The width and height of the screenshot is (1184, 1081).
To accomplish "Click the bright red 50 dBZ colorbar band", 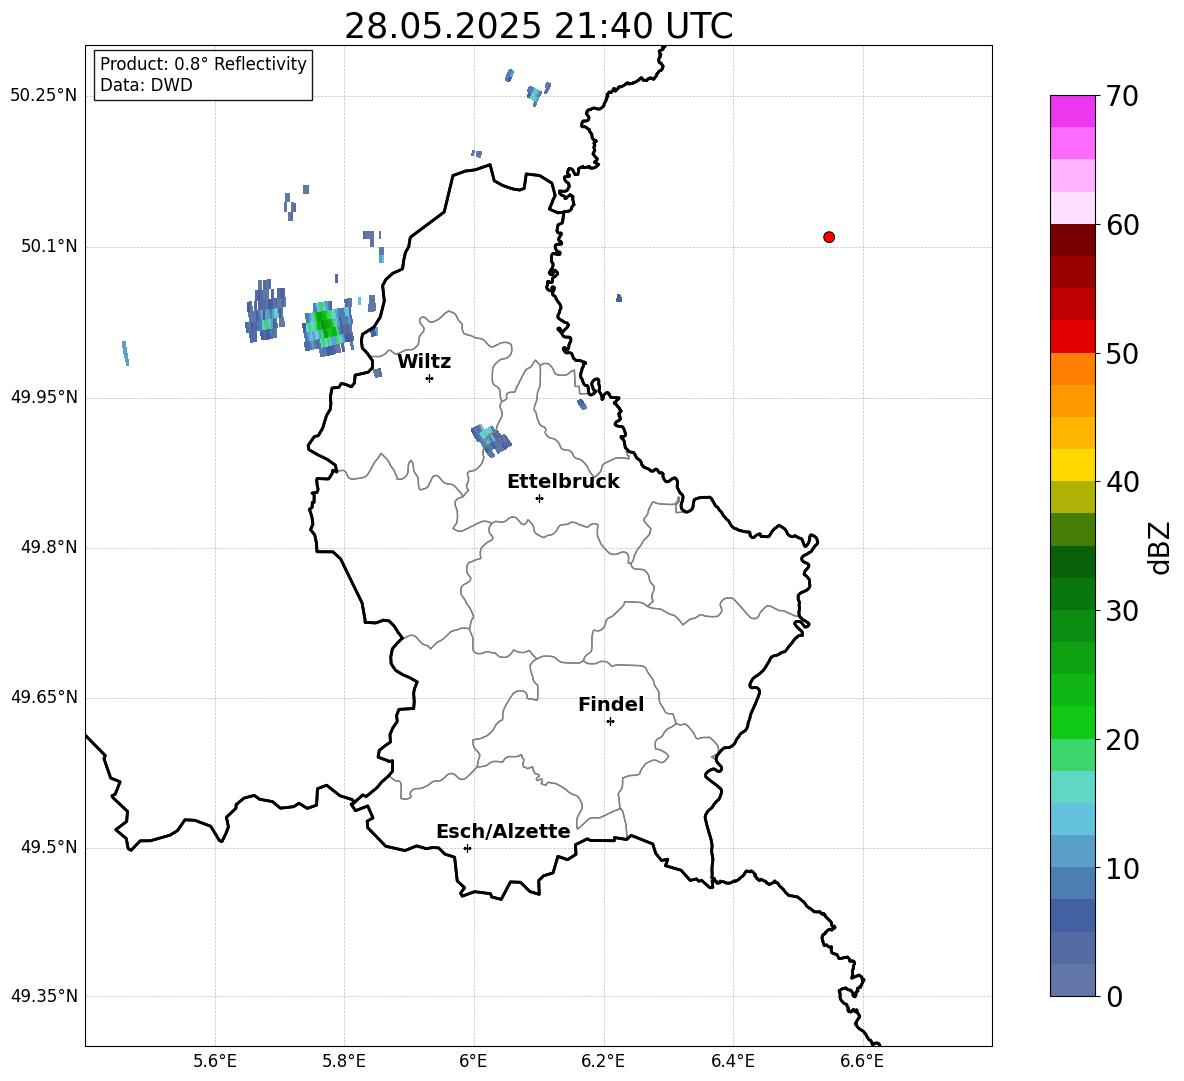I will click(x=1072, y=337).
